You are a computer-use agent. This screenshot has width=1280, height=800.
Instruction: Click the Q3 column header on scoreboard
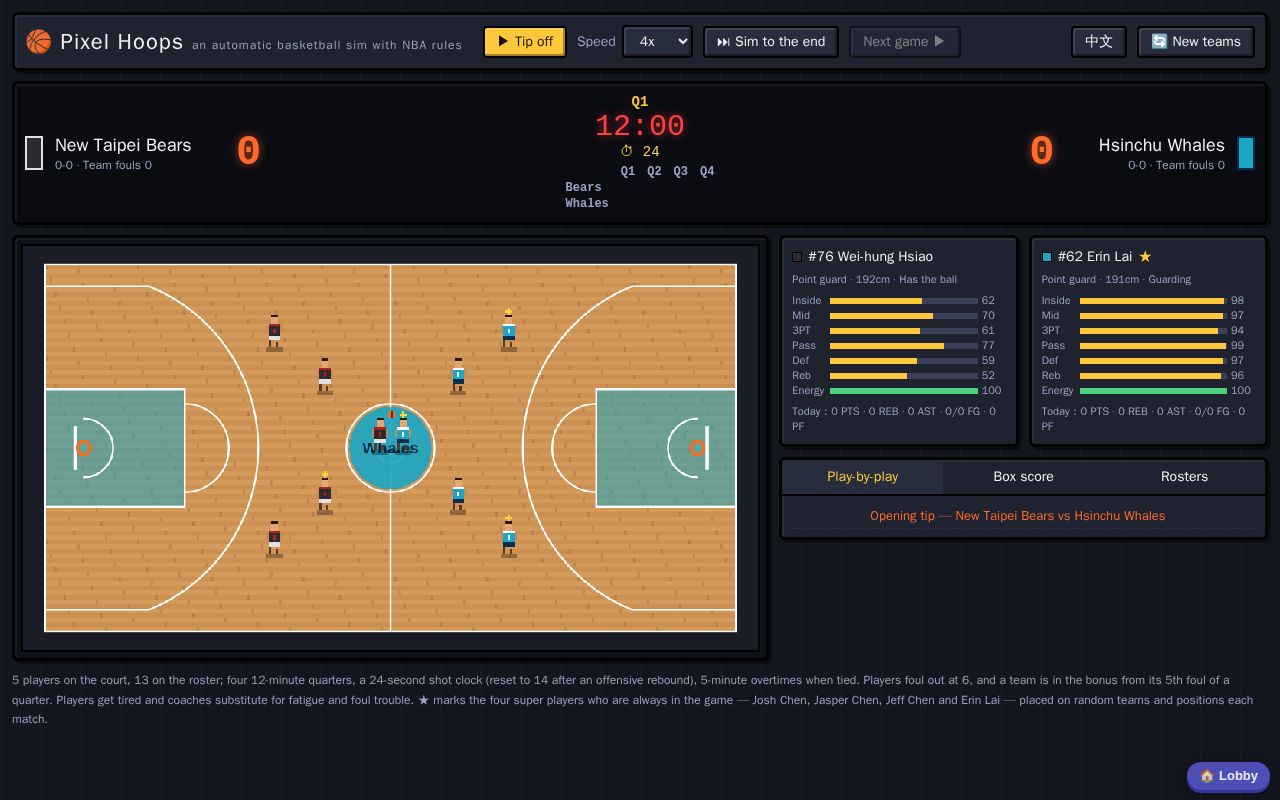coord(680,172)
